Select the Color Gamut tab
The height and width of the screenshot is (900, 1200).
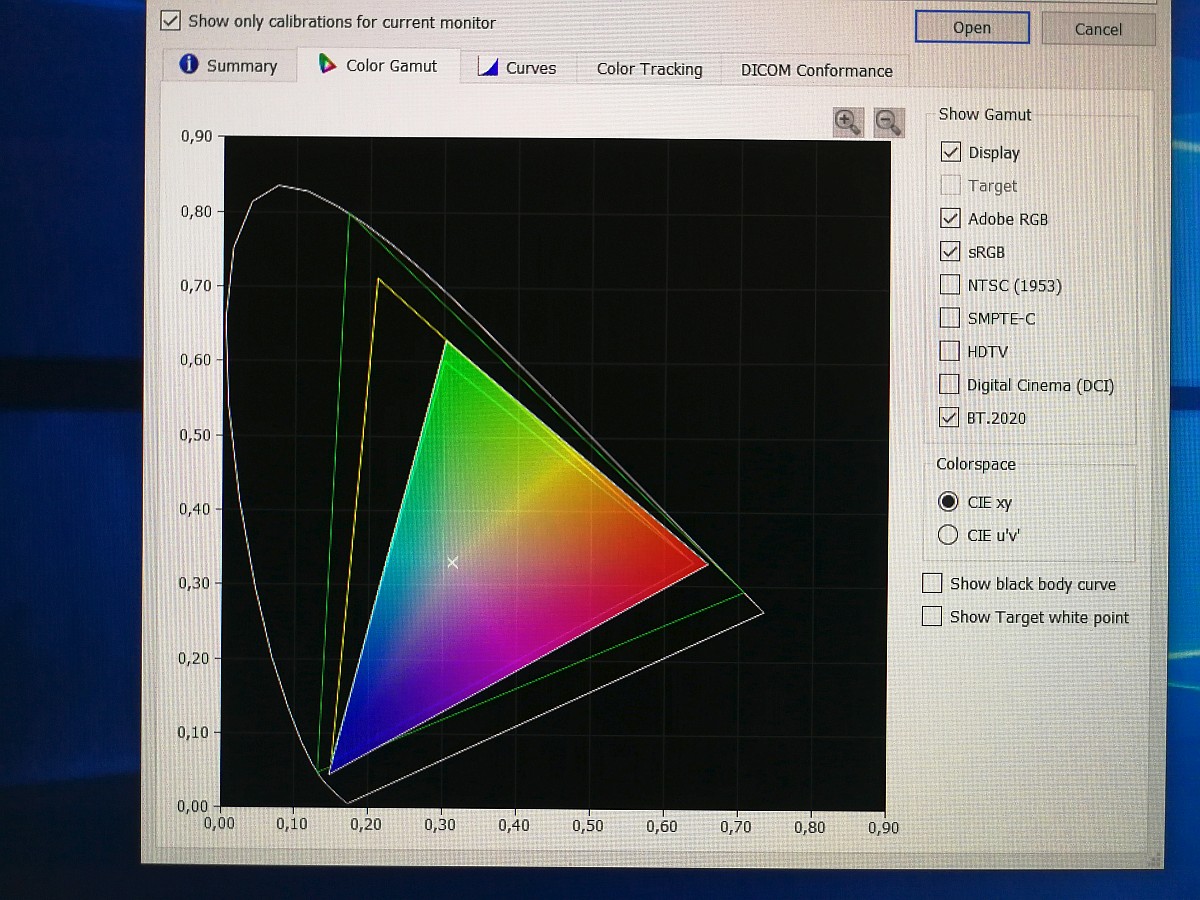pos(378,66)
